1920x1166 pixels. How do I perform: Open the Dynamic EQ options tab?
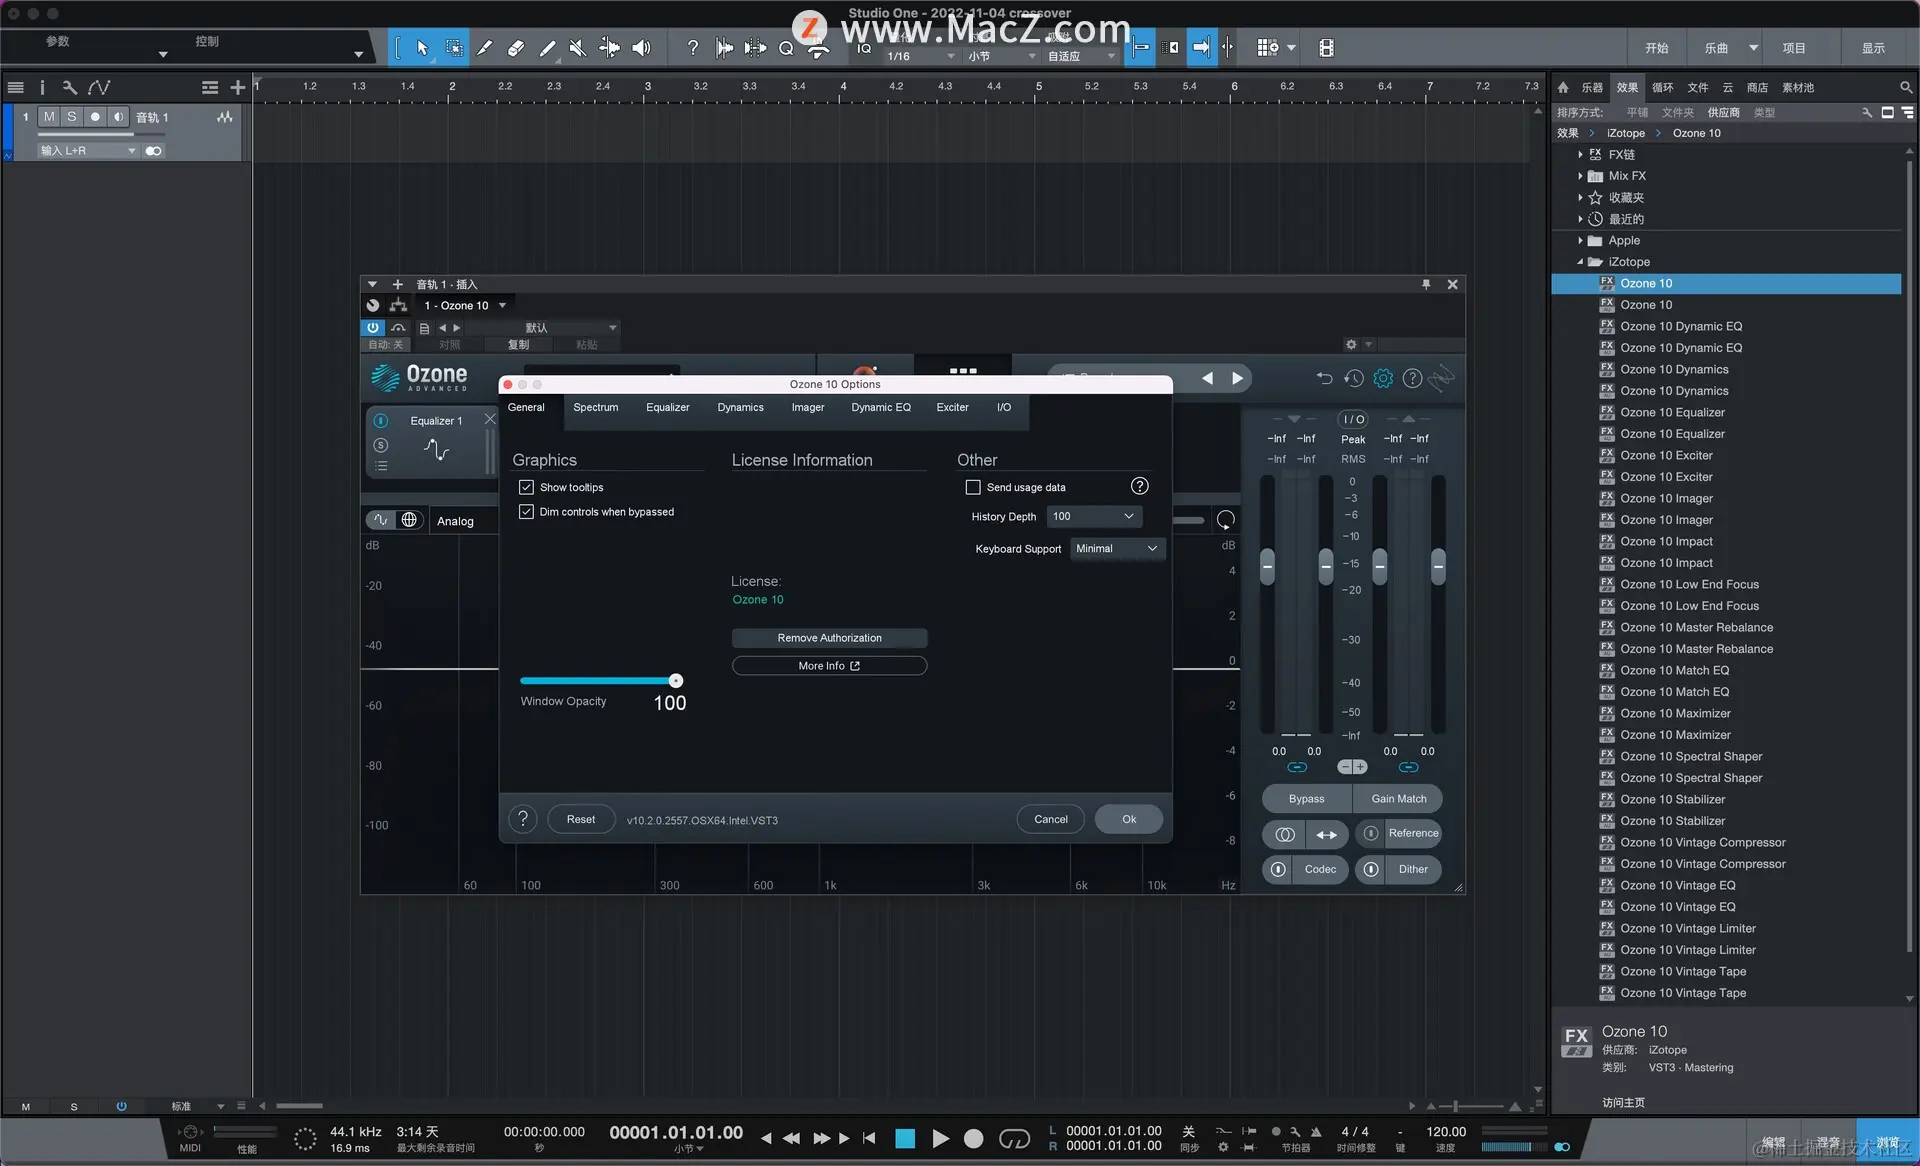point(880,407)
